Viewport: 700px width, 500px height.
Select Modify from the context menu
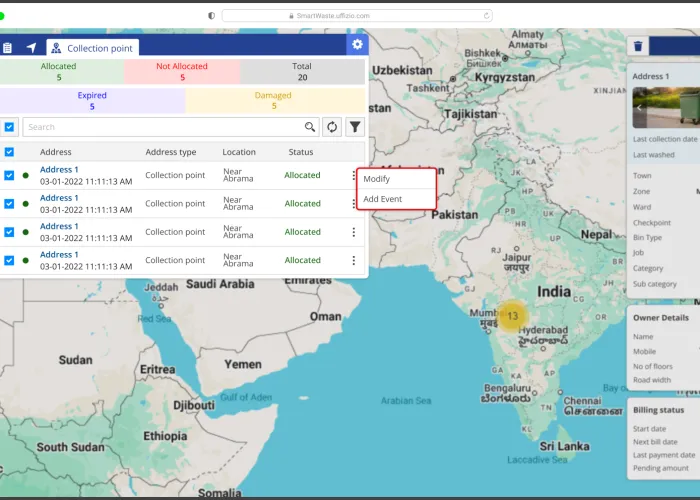377,179
